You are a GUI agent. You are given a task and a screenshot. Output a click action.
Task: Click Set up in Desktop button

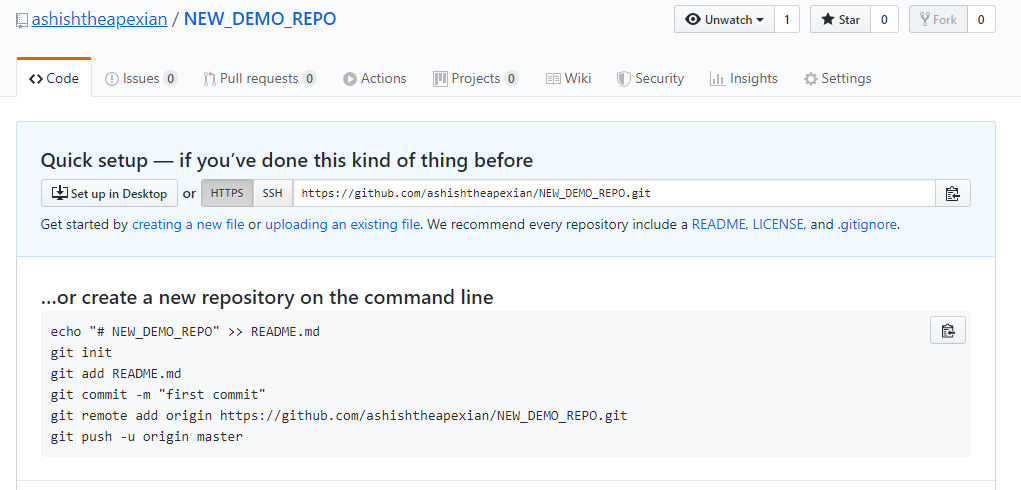[110, 193]
